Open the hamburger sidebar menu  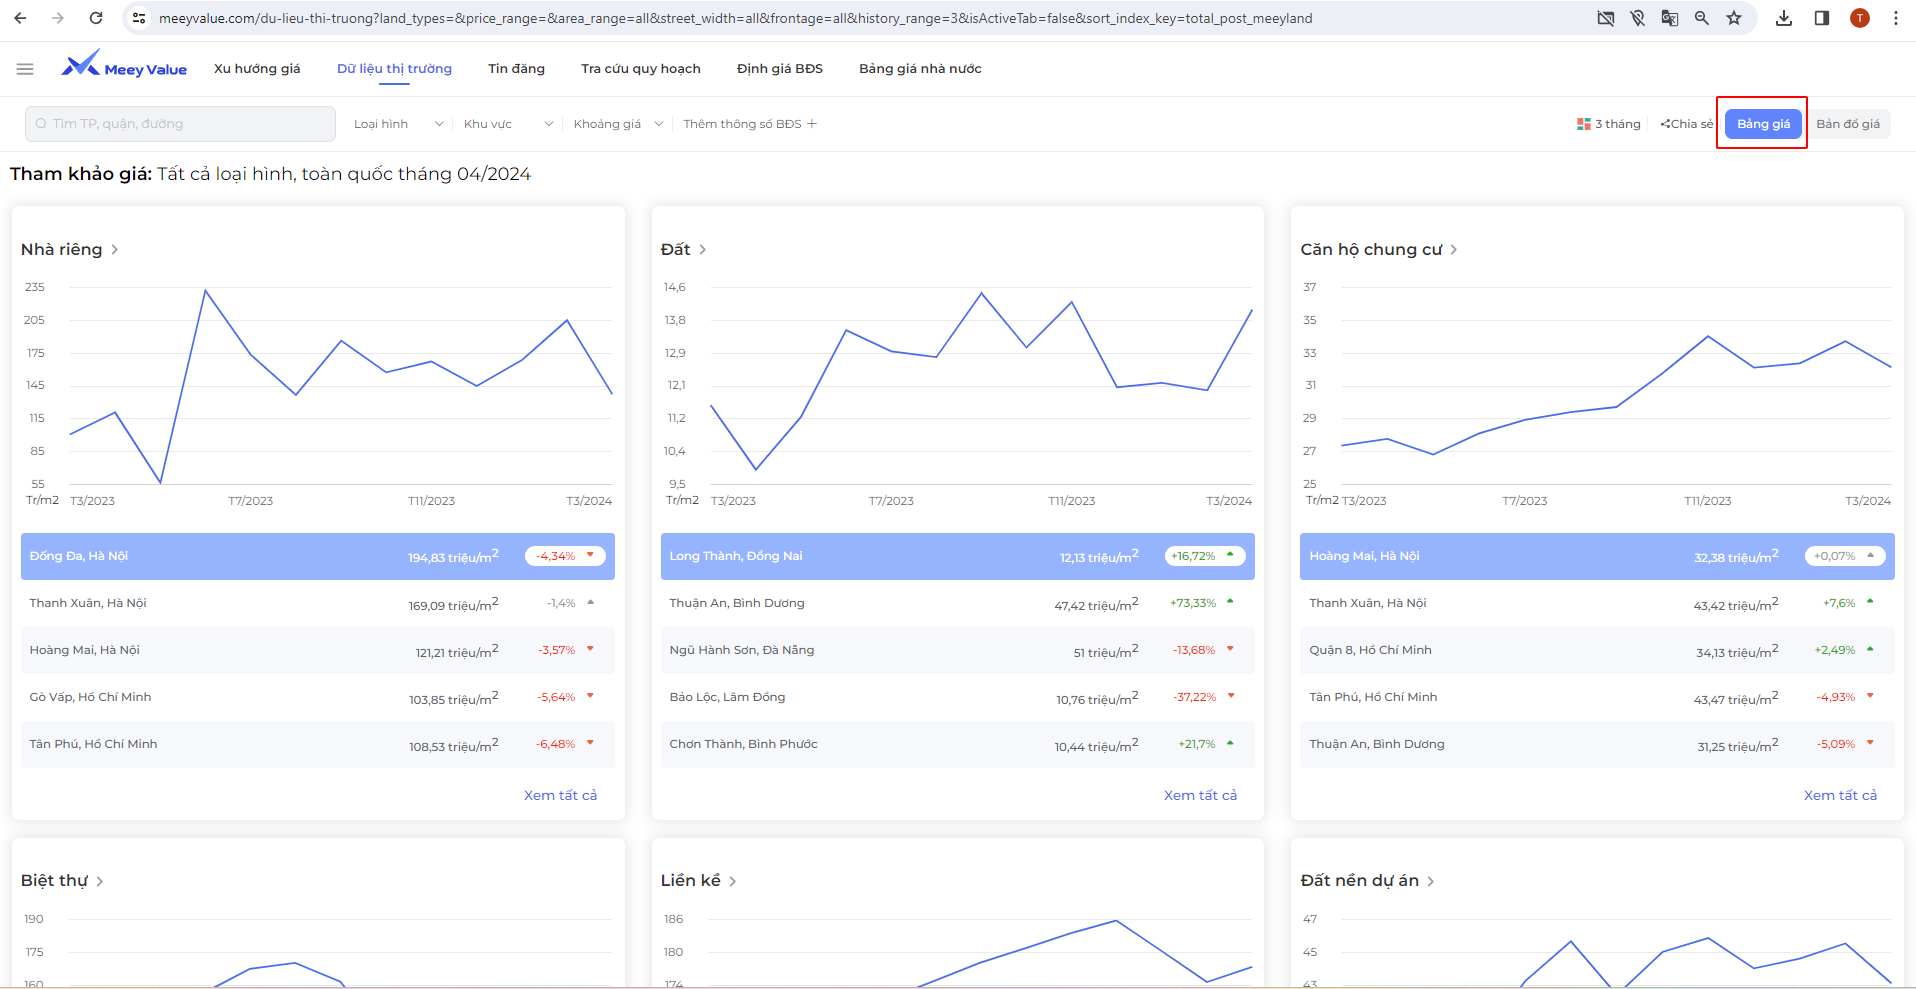click(25, 69)
